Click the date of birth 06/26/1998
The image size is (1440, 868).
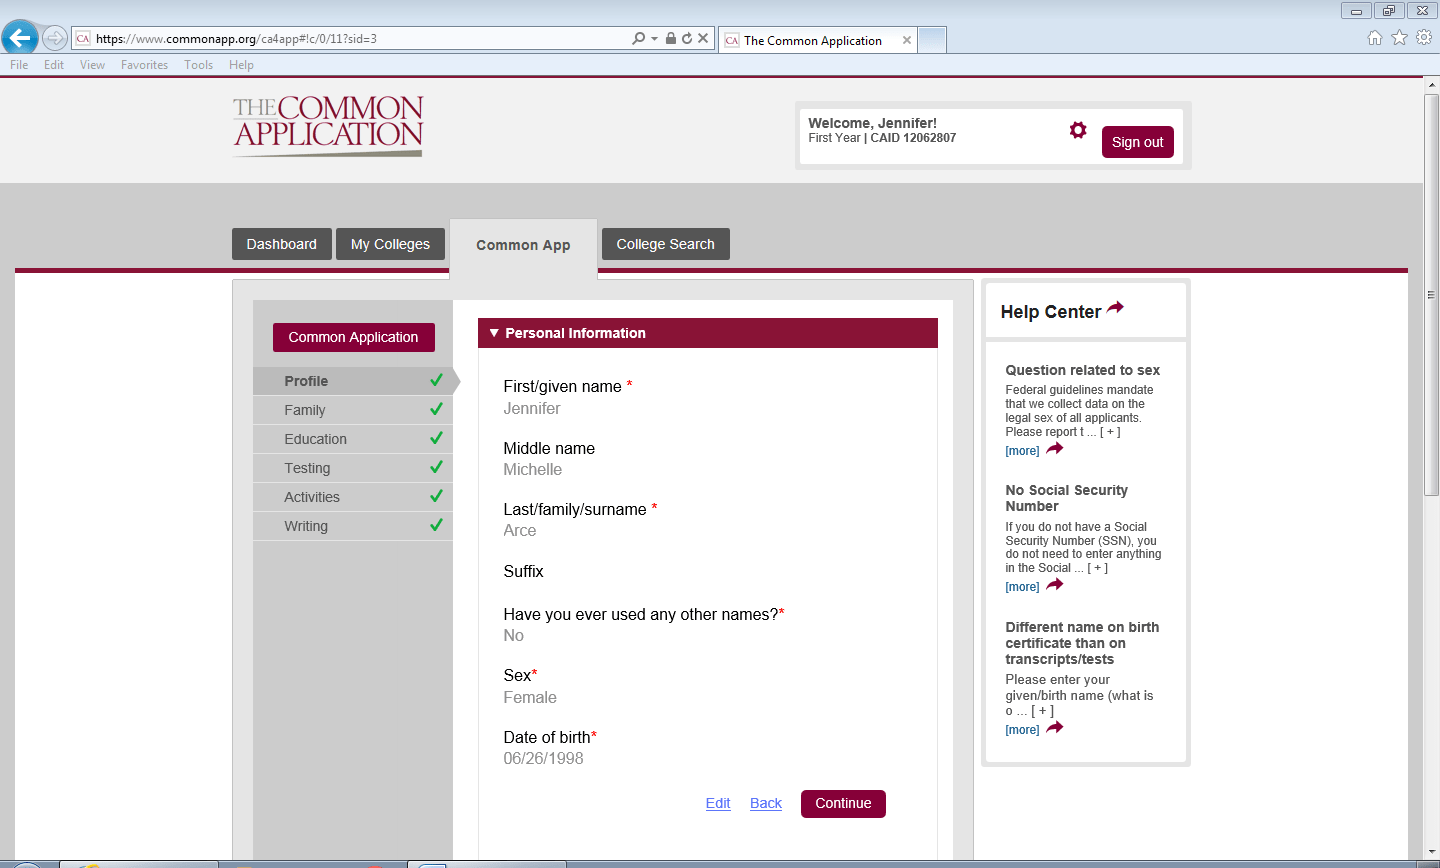(544, 758)
